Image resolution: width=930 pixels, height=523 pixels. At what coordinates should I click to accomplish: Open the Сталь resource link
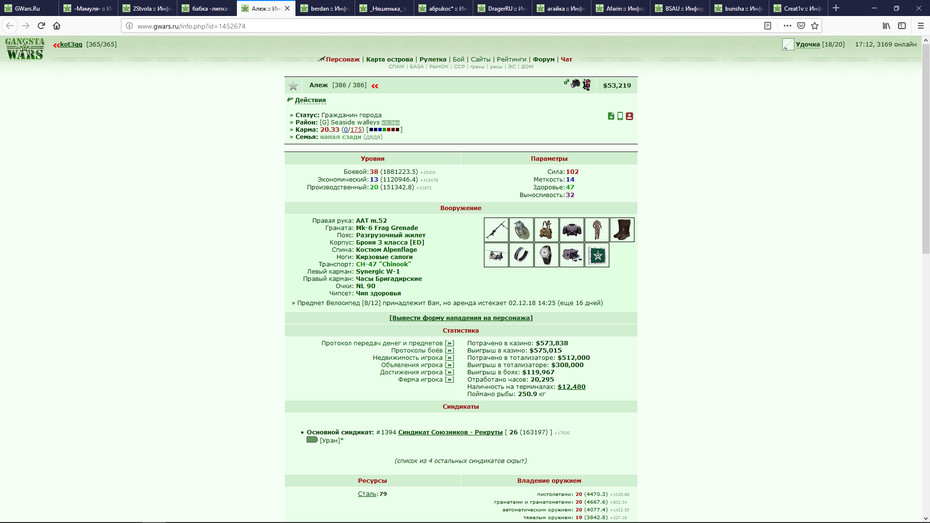pos(367,494)
